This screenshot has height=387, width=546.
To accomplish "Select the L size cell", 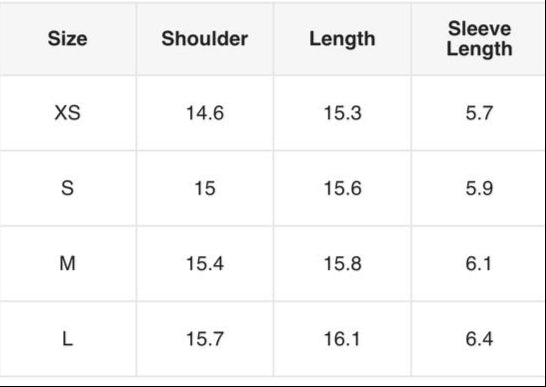I will (x=67, y=339).
